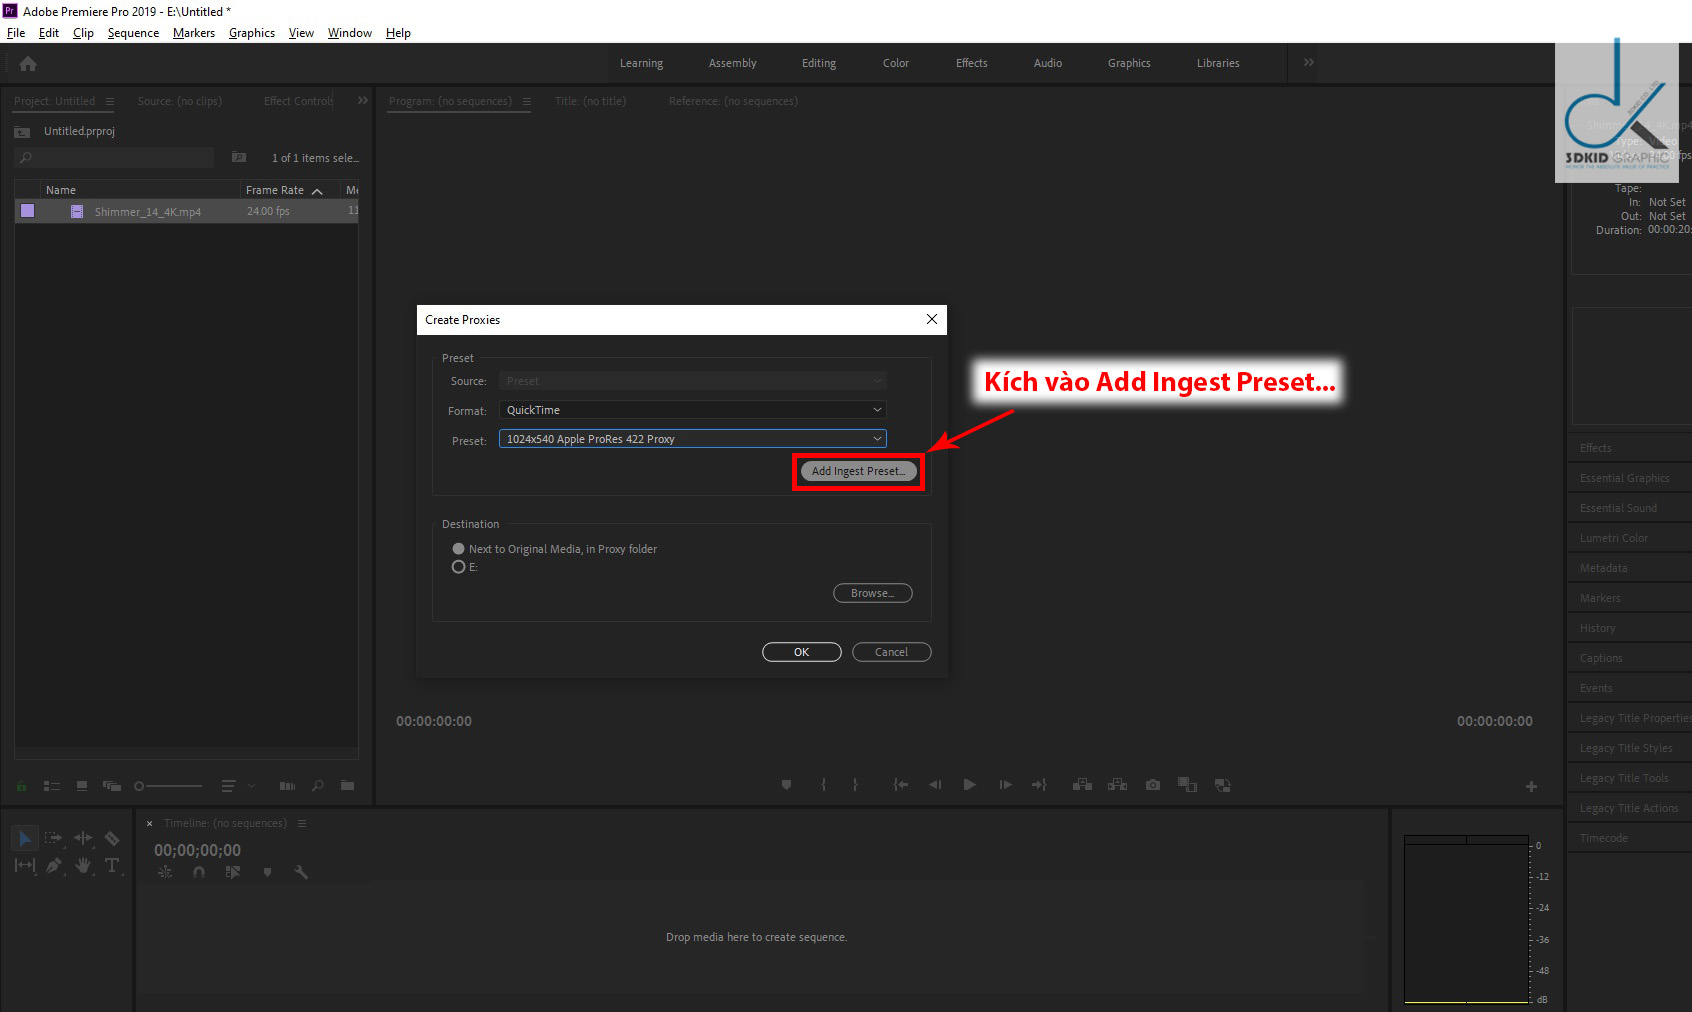This screenshot has width=1692, height=1012.
Task: Click Step Forward one frame button
Action: pyautogui.click(x=1005, y=785)
